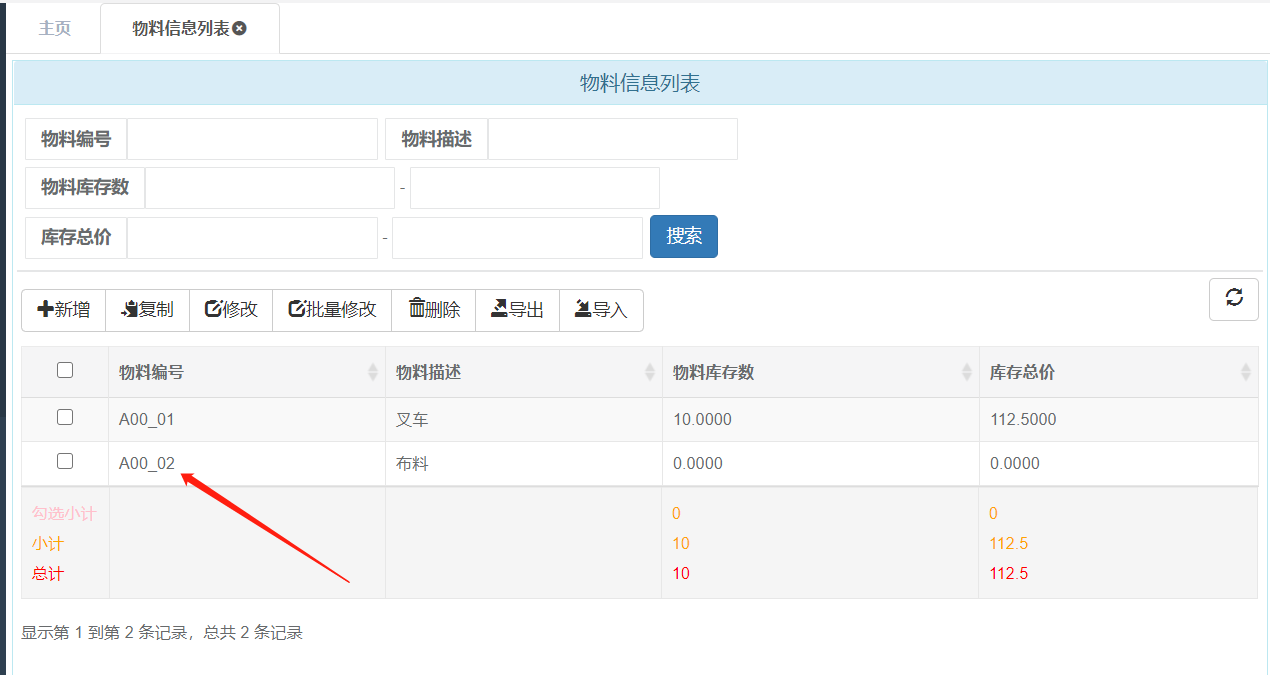1270x675 pixels.
Task: Click the refresh icon button
Action: pos(1234,299)
